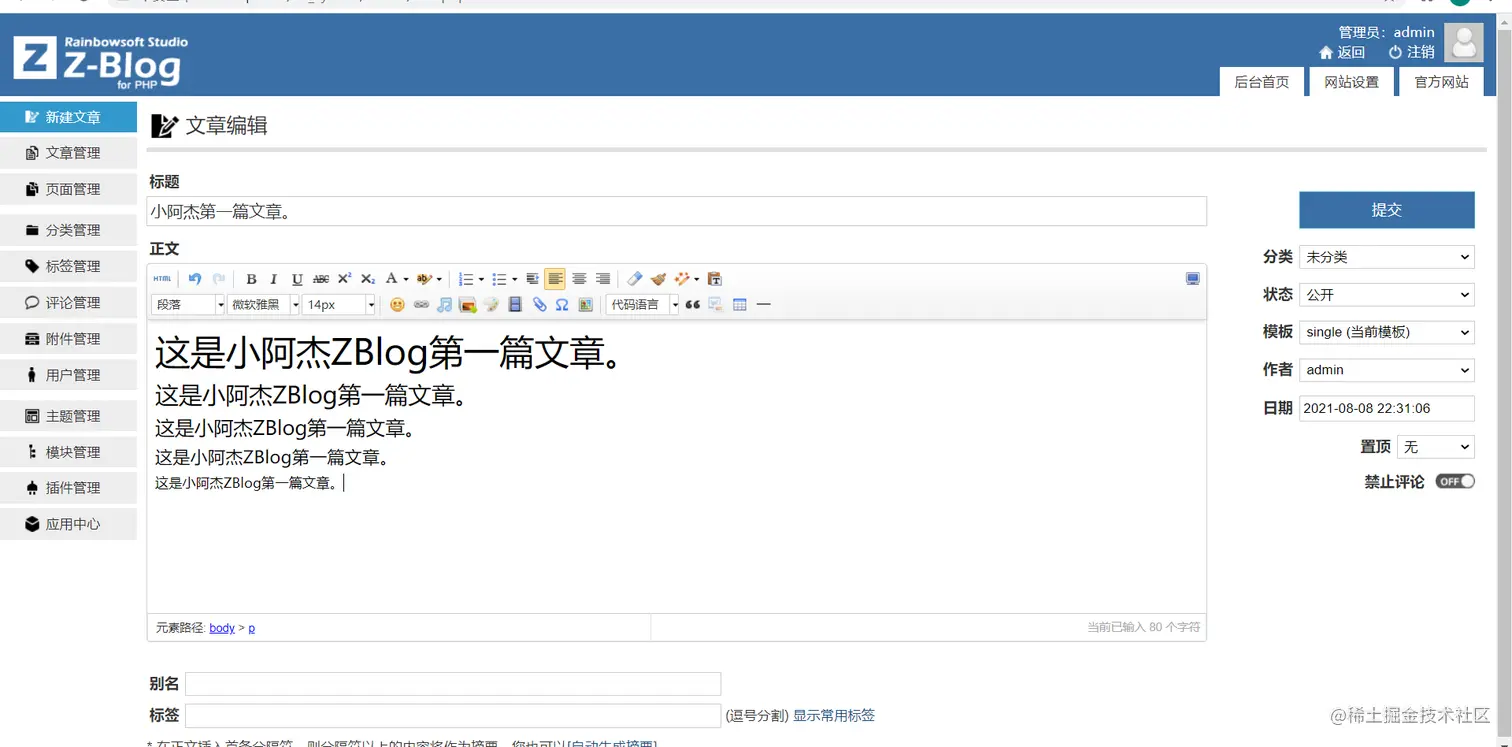Click the eraser clear-format icon
Viewport: 1512px width, 747px height.
pos(634,279)
